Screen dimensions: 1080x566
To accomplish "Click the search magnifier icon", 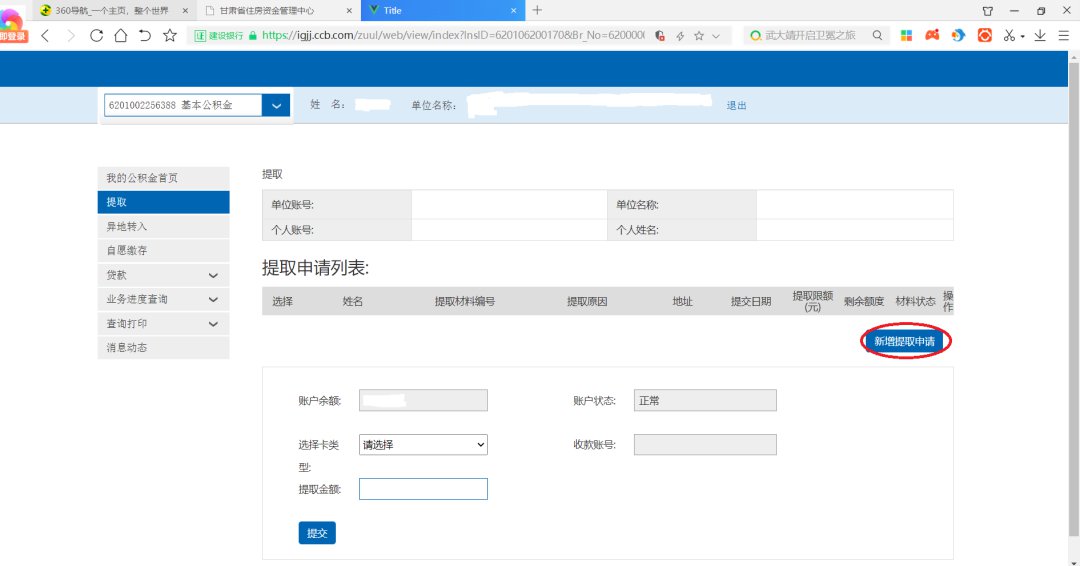I will [x=877, y=35].
